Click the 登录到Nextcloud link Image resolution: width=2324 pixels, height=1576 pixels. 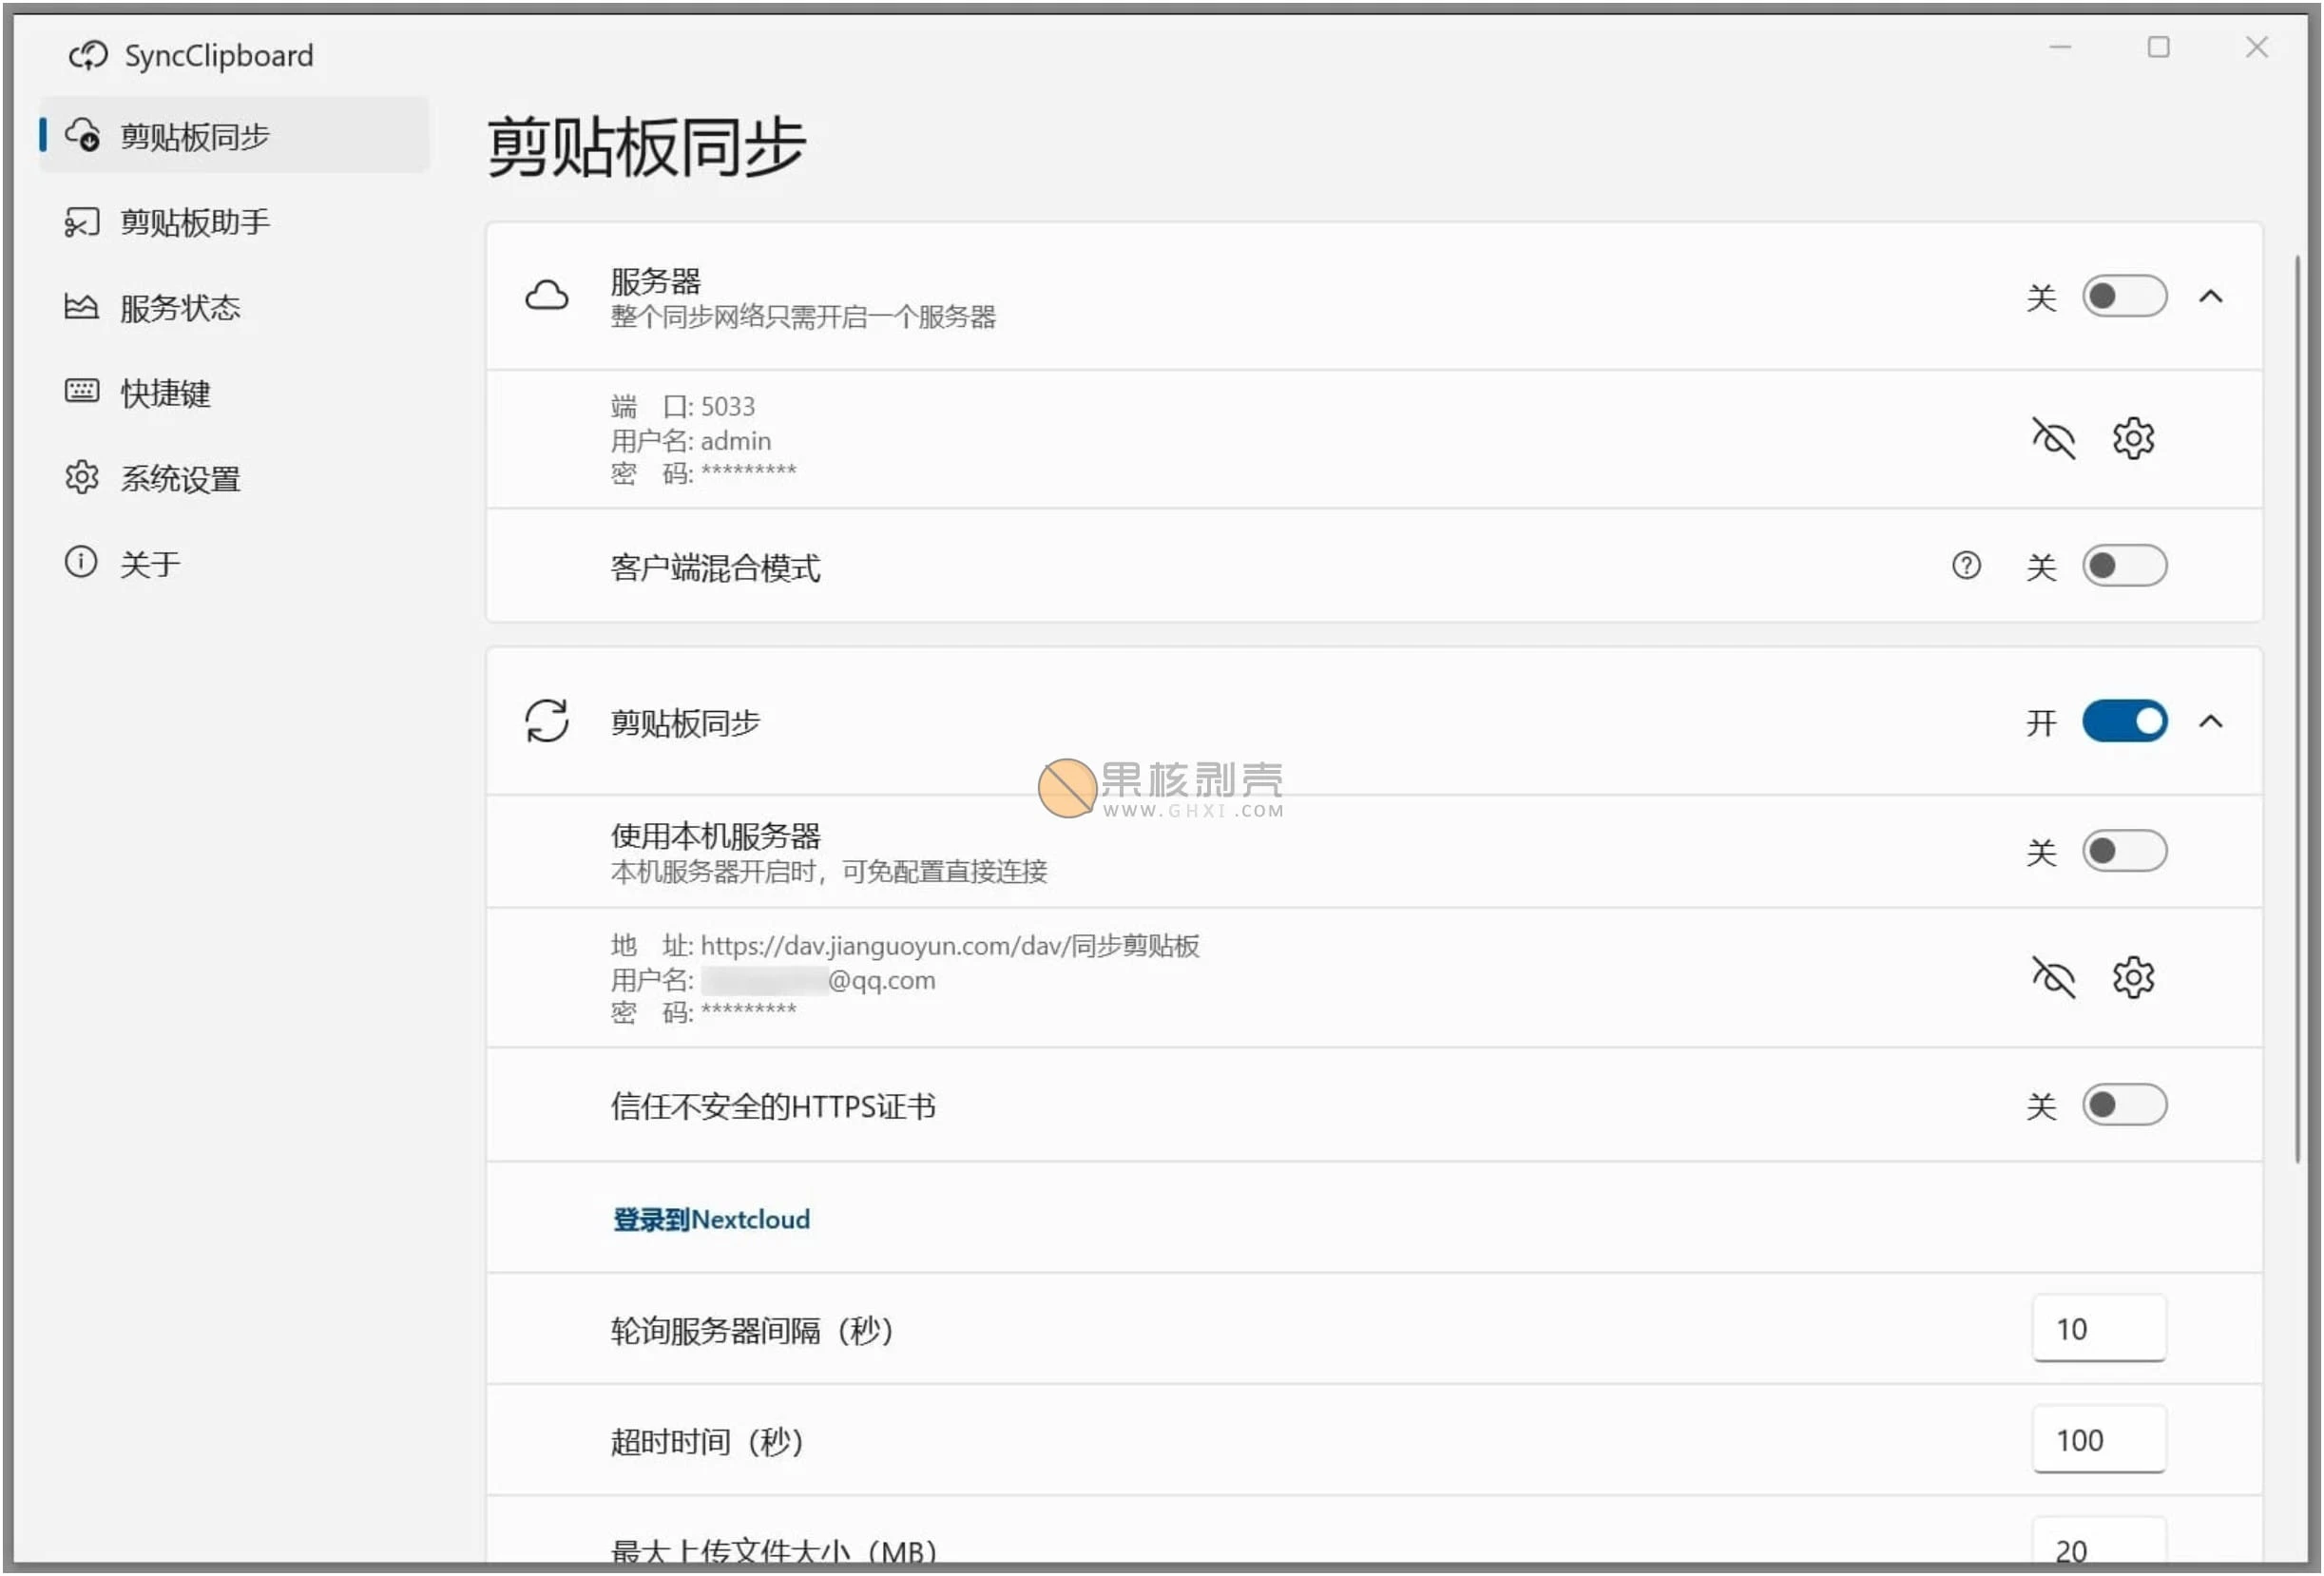(x=711, y=1218)
